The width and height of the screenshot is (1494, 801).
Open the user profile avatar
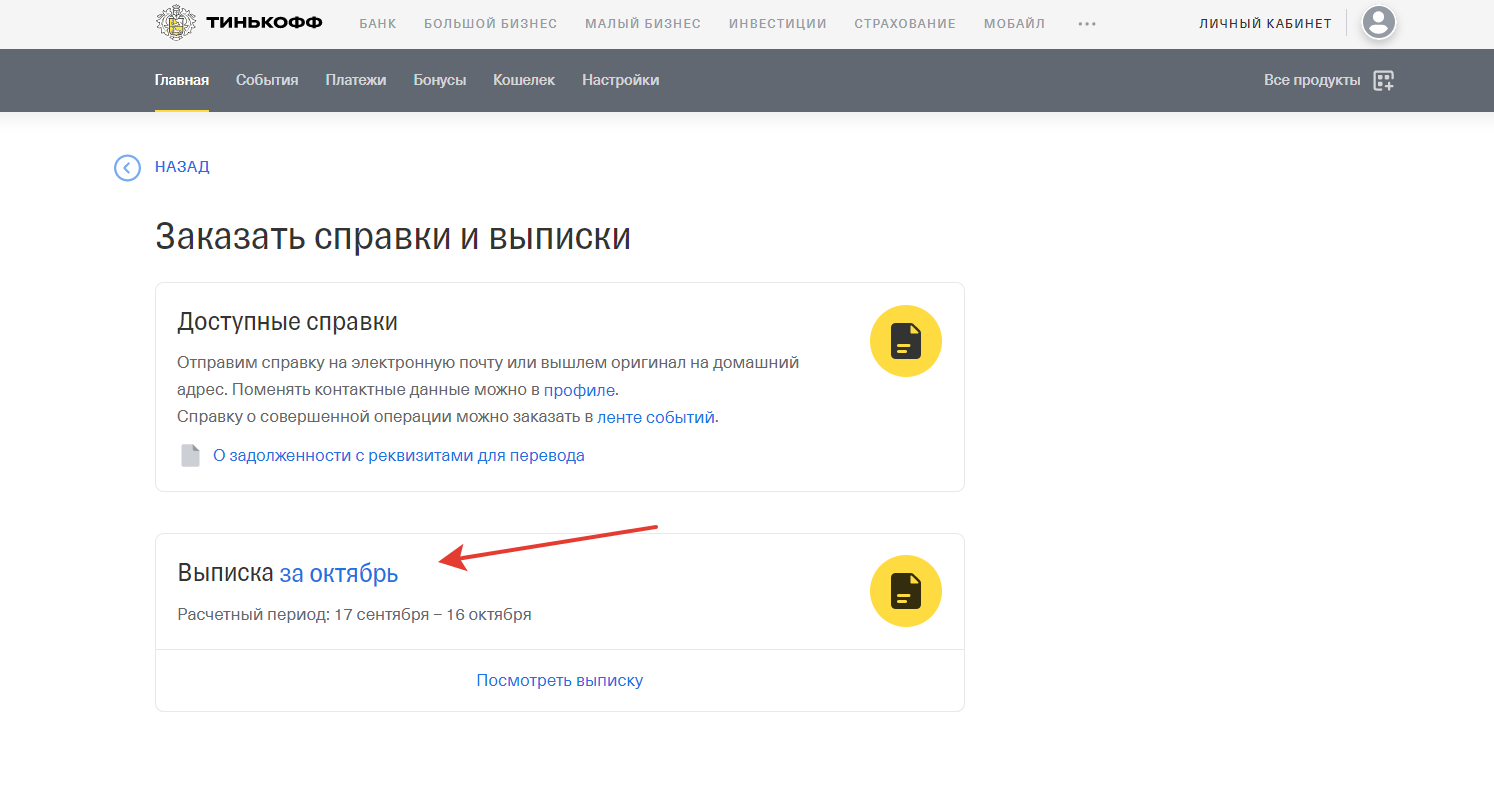click(1379, 23)
